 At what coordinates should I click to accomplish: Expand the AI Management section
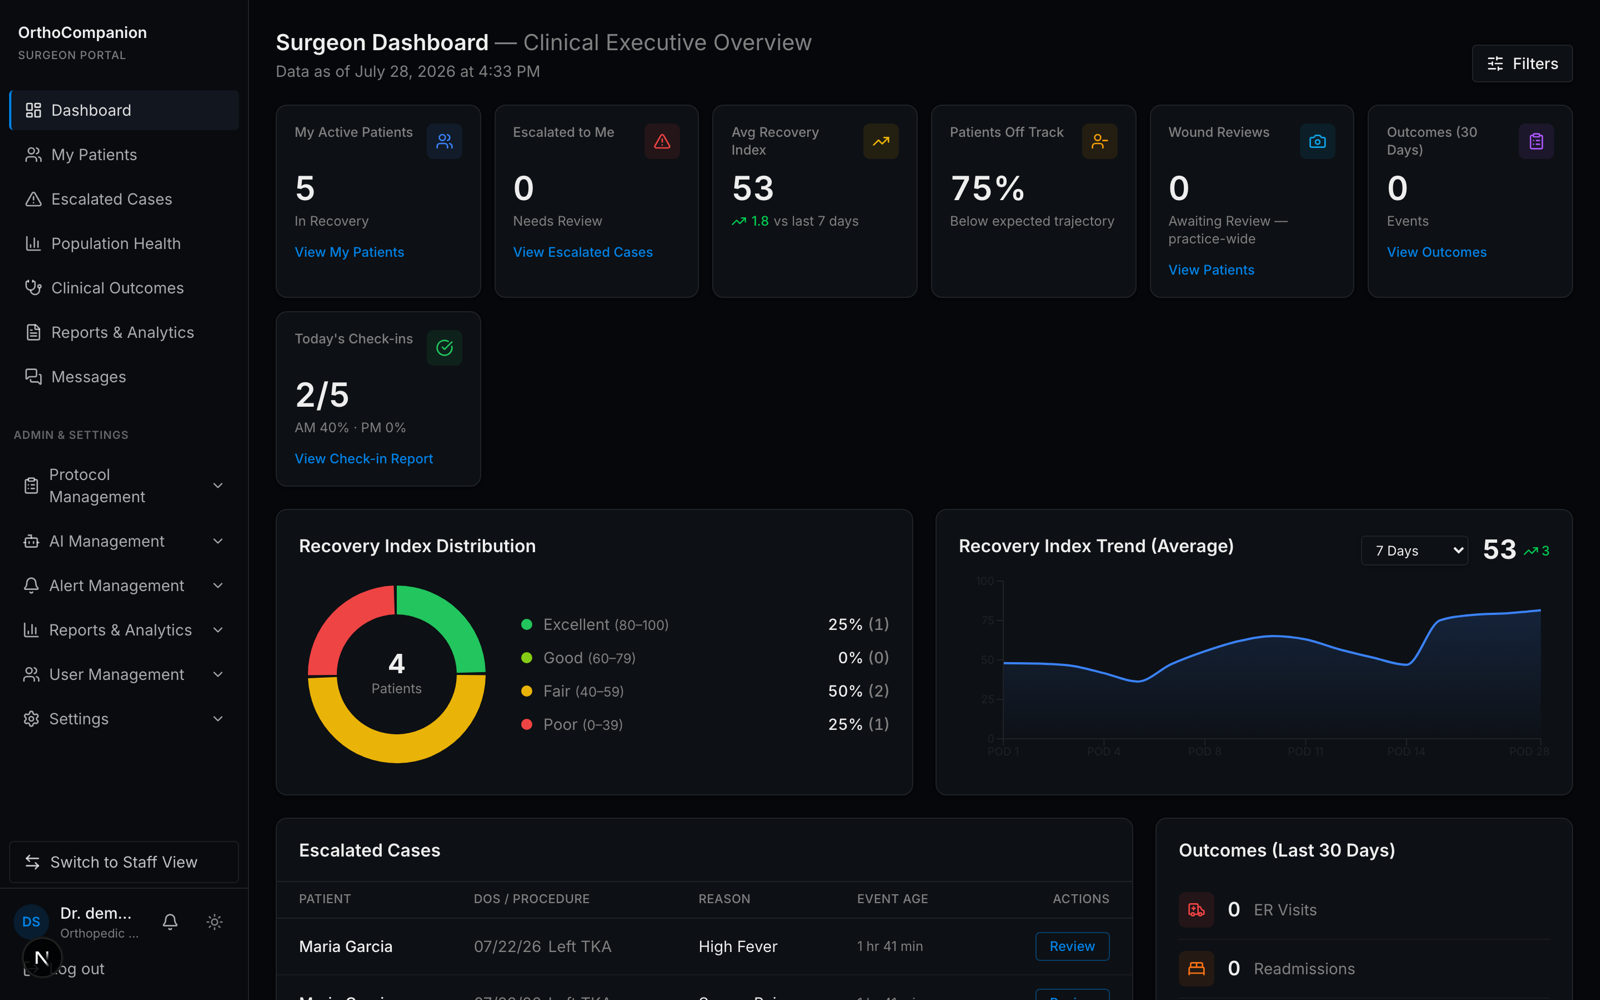(x=124, y=541)
